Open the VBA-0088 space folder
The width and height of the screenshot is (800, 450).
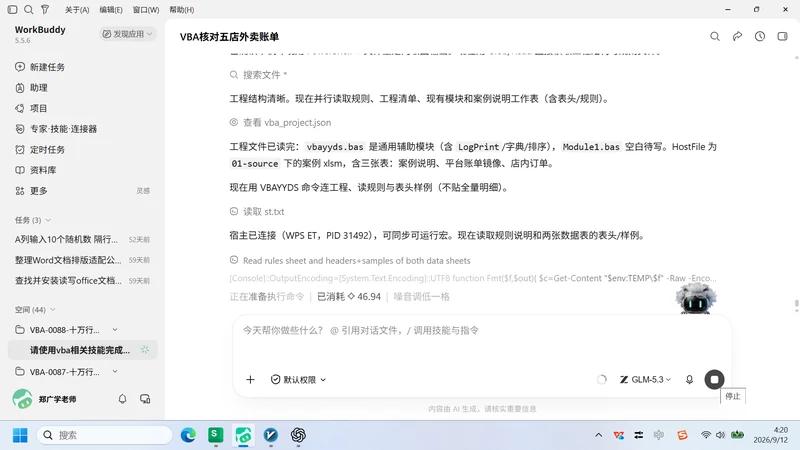64,330
